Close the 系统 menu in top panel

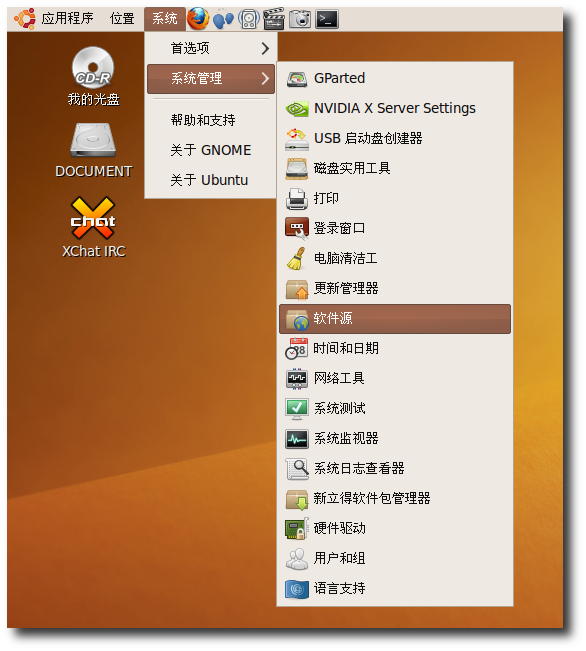point(164,19)
